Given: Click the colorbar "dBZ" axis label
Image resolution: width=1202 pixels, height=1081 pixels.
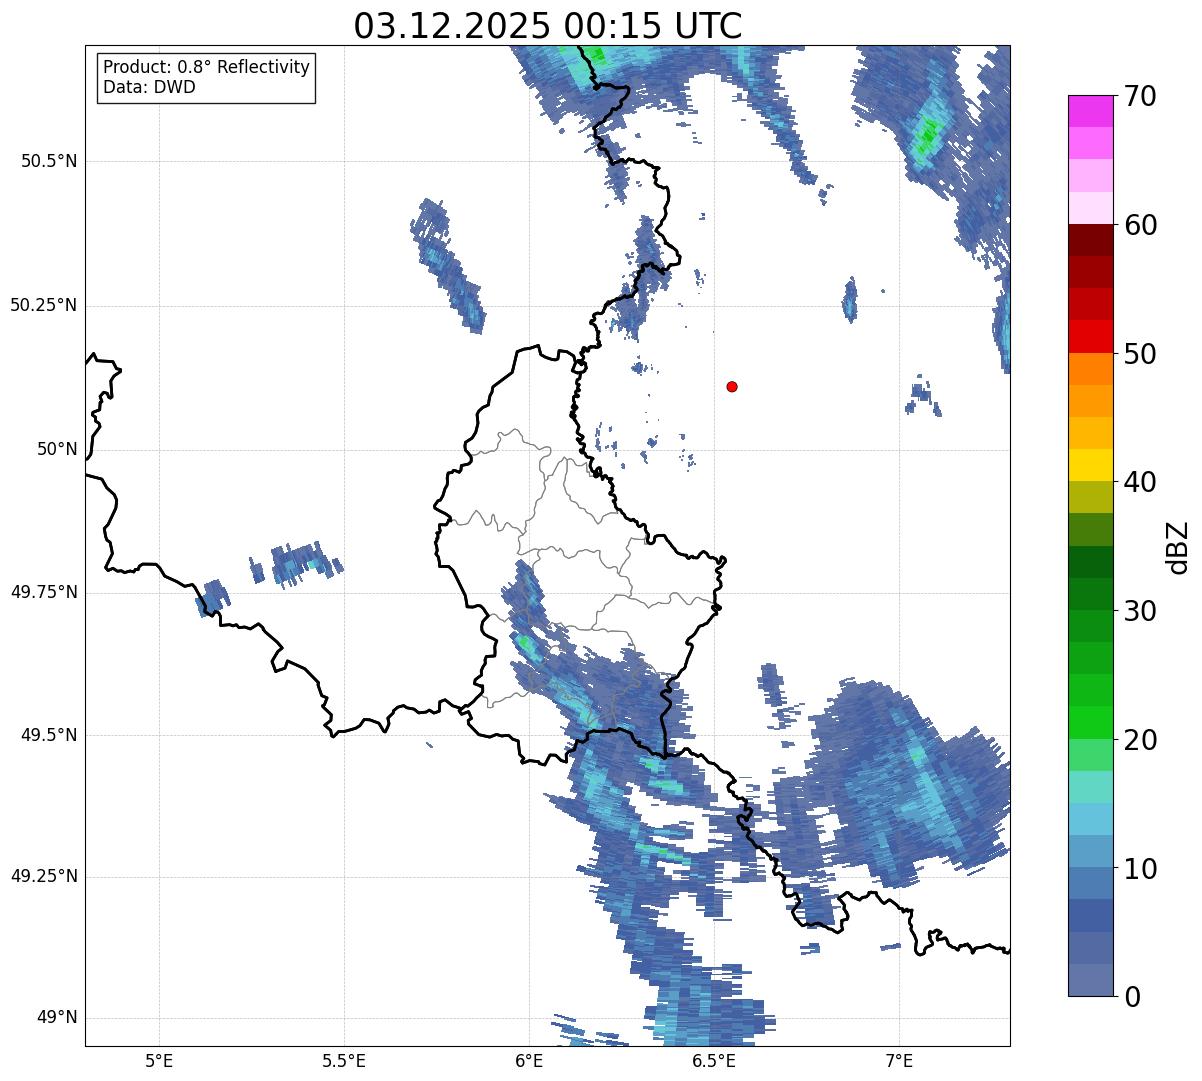Looking at the screenshot, I should [x=1178, y=546].
